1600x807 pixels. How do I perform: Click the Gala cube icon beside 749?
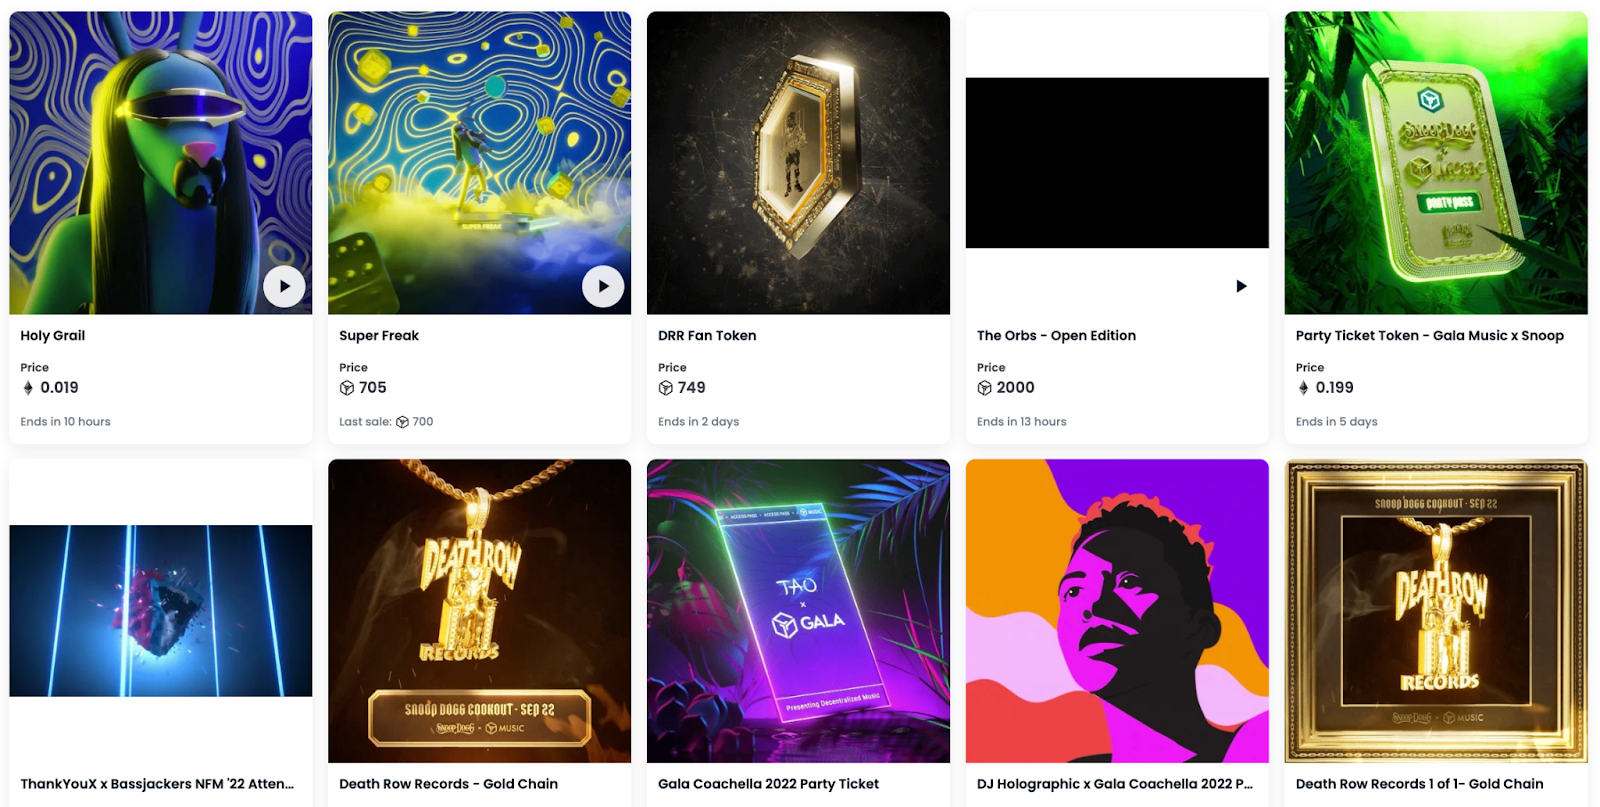click(666, 388)
